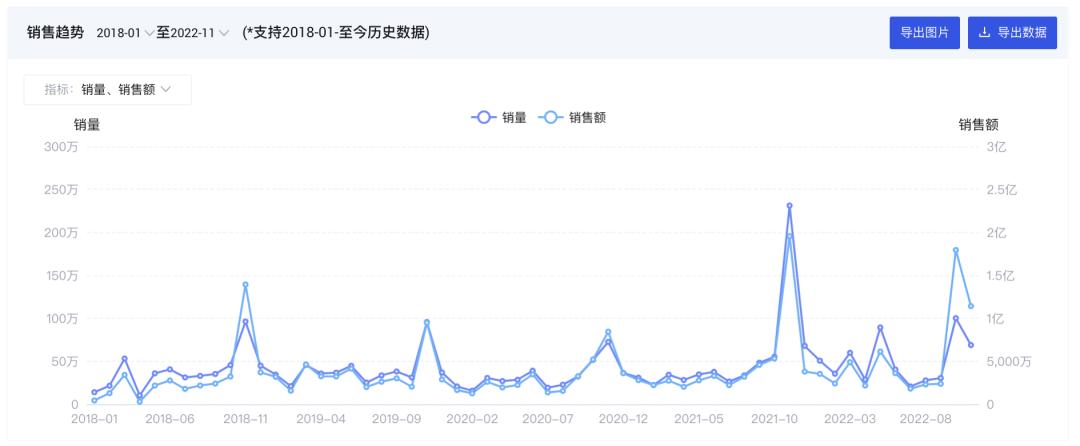Screen dimensions: 1080x446
Task: Click the last 销量 data point in 2022-11
Action: (971, 345)
